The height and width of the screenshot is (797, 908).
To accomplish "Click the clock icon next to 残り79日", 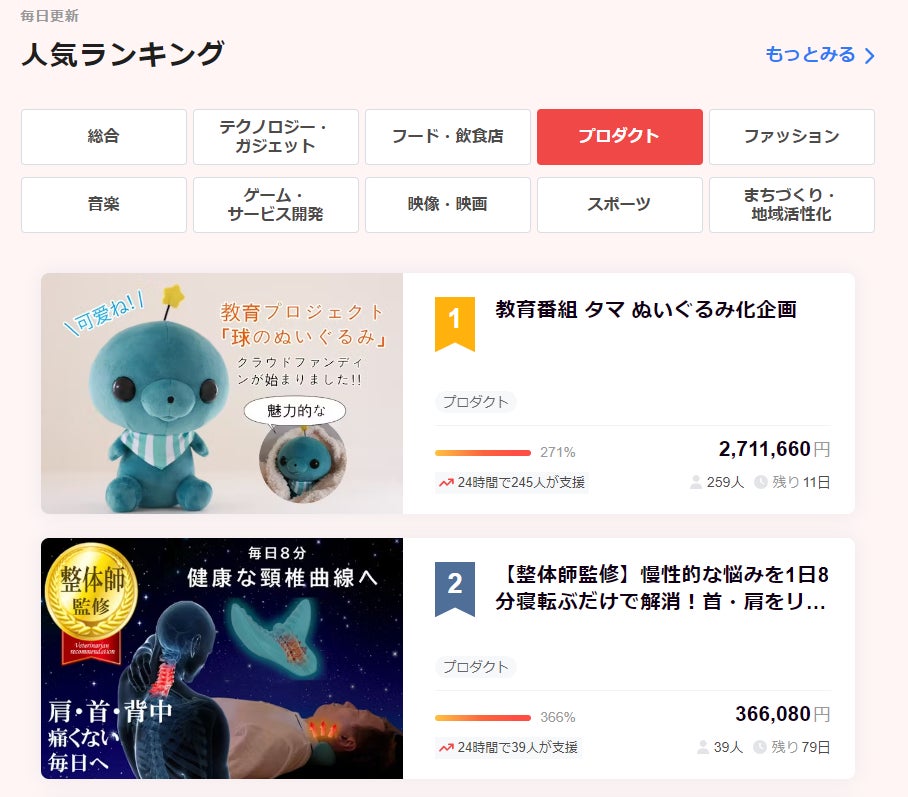I will tap(760, 747).
